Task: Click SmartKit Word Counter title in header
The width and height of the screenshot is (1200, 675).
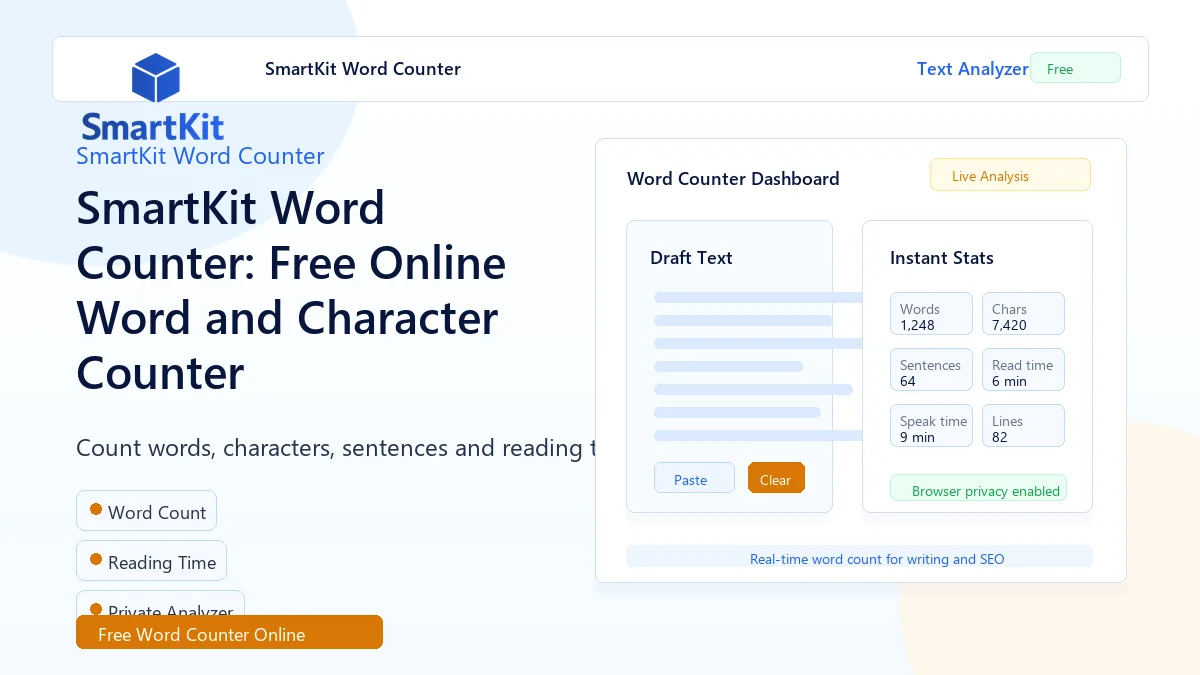Action: coord(363,69)
